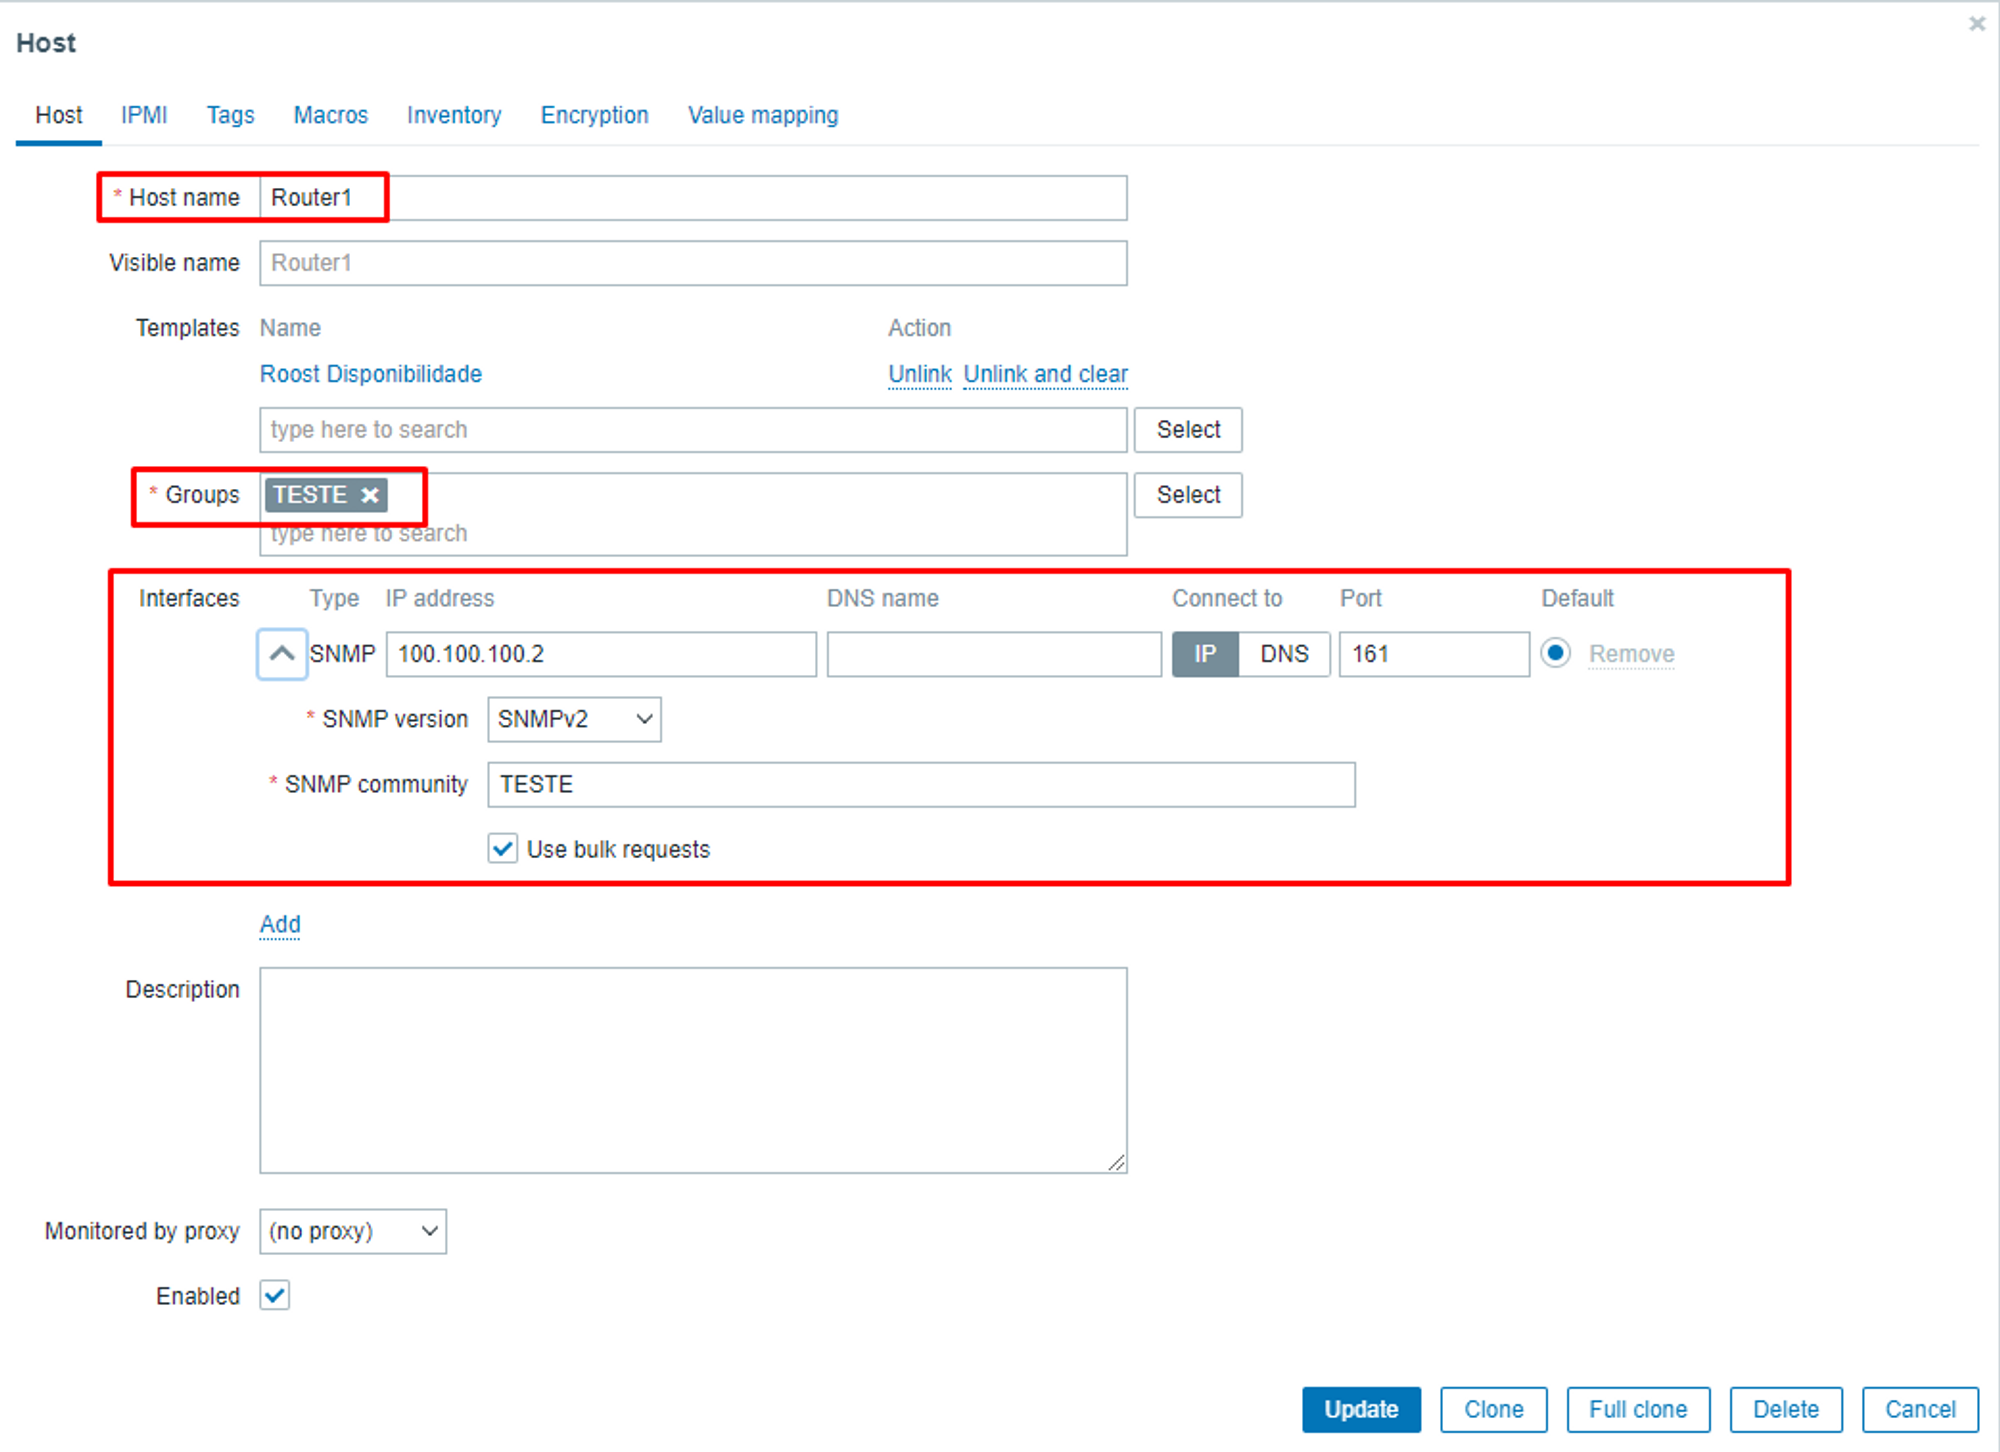Select the Default interface radio button

coord(1555,653)
